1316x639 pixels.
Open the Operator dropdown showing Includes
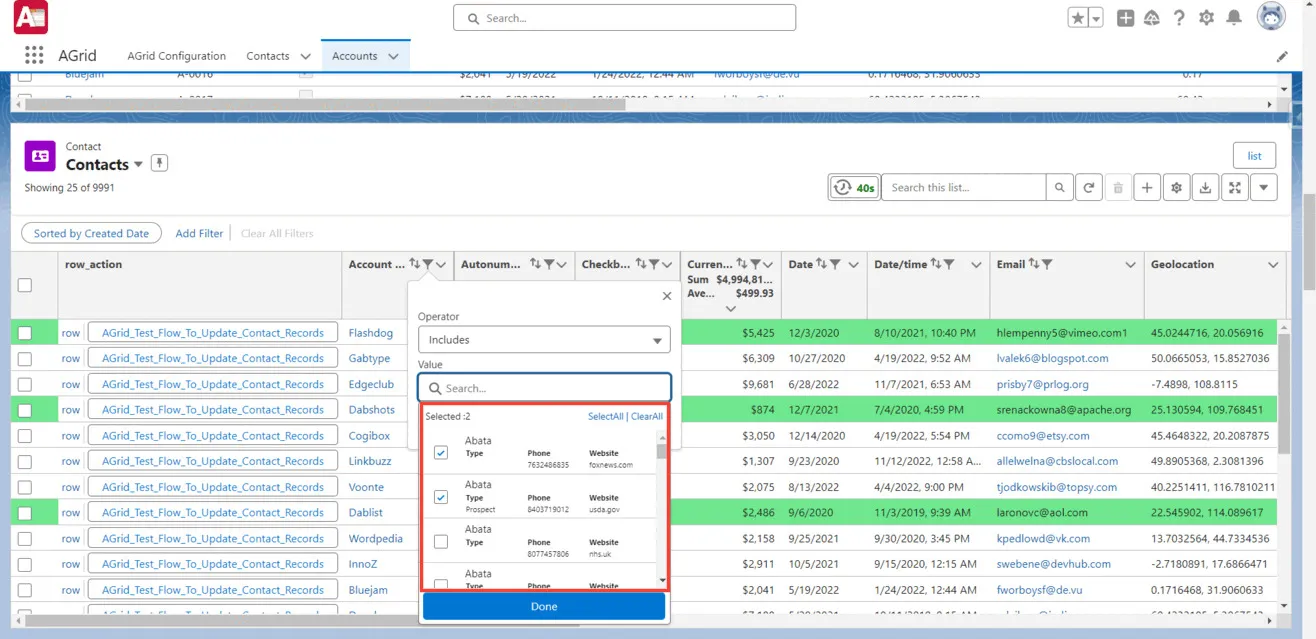[543, 340]
